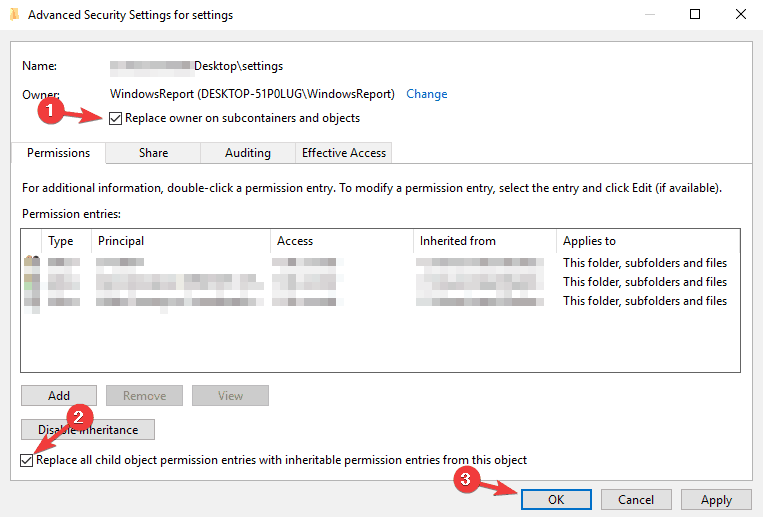The width and height of the screenshot is (763, 517).
Task: Click the Access column header
Action: tap(342, 241)
